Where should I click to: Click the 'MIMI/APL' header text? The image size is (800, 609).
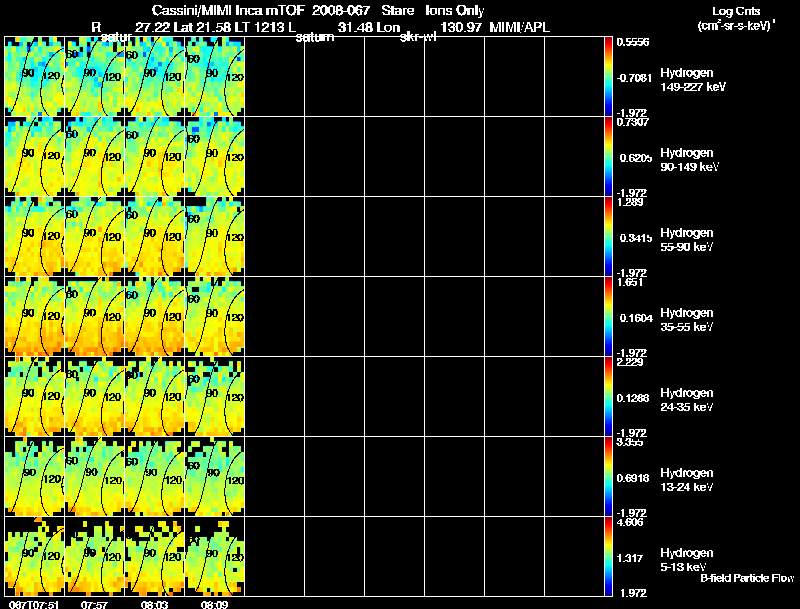(x=519, y=27)
